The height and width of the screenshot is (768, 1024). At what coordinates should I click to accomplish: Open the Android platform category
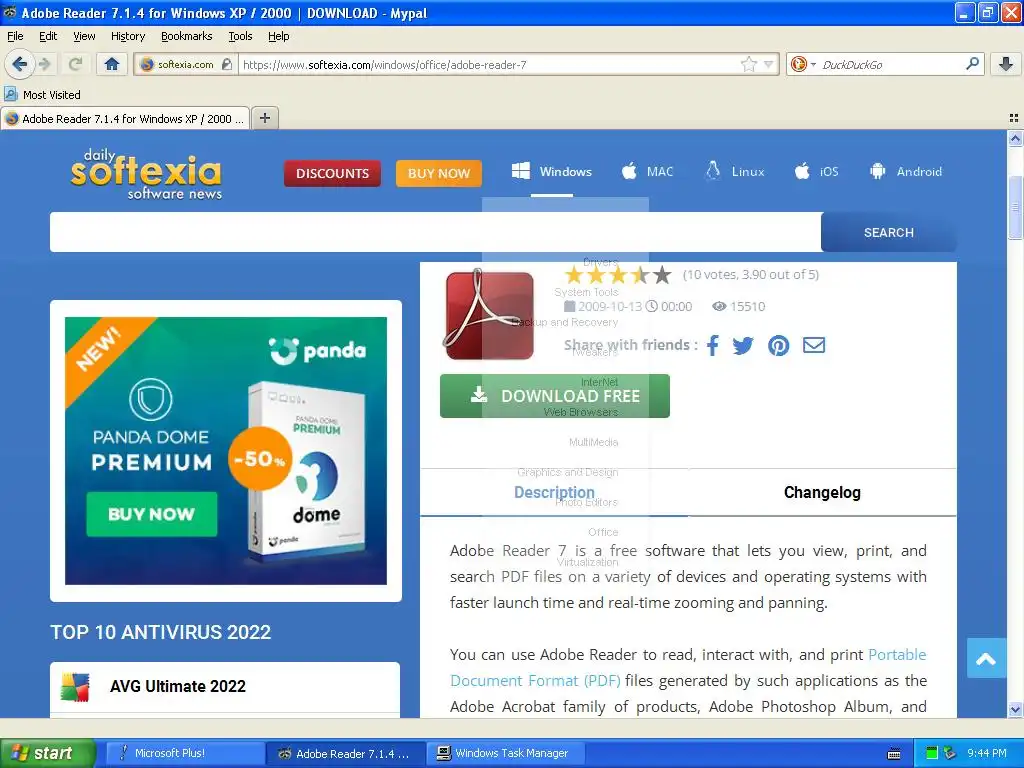[x=906, y=172]
